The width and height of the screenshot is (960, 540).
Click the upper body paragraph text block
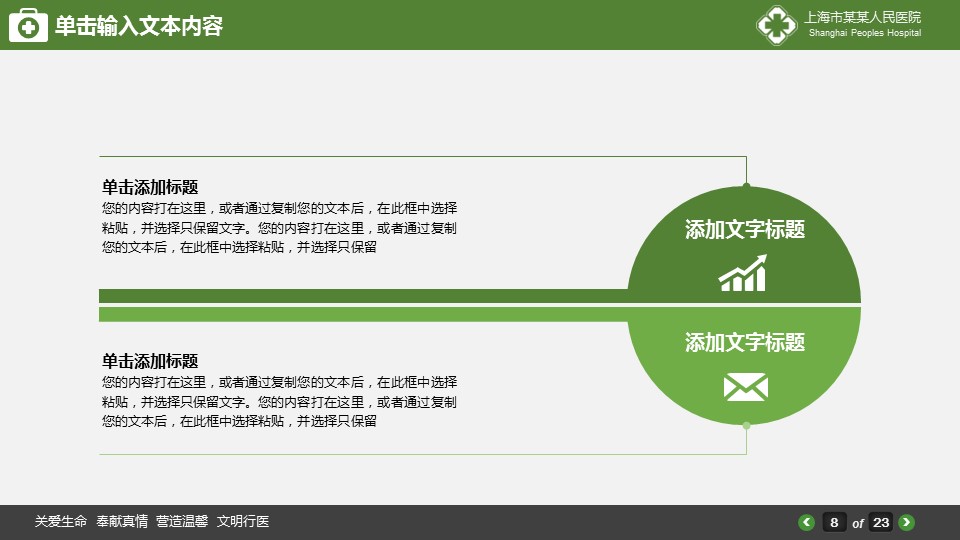pos(279,228)
